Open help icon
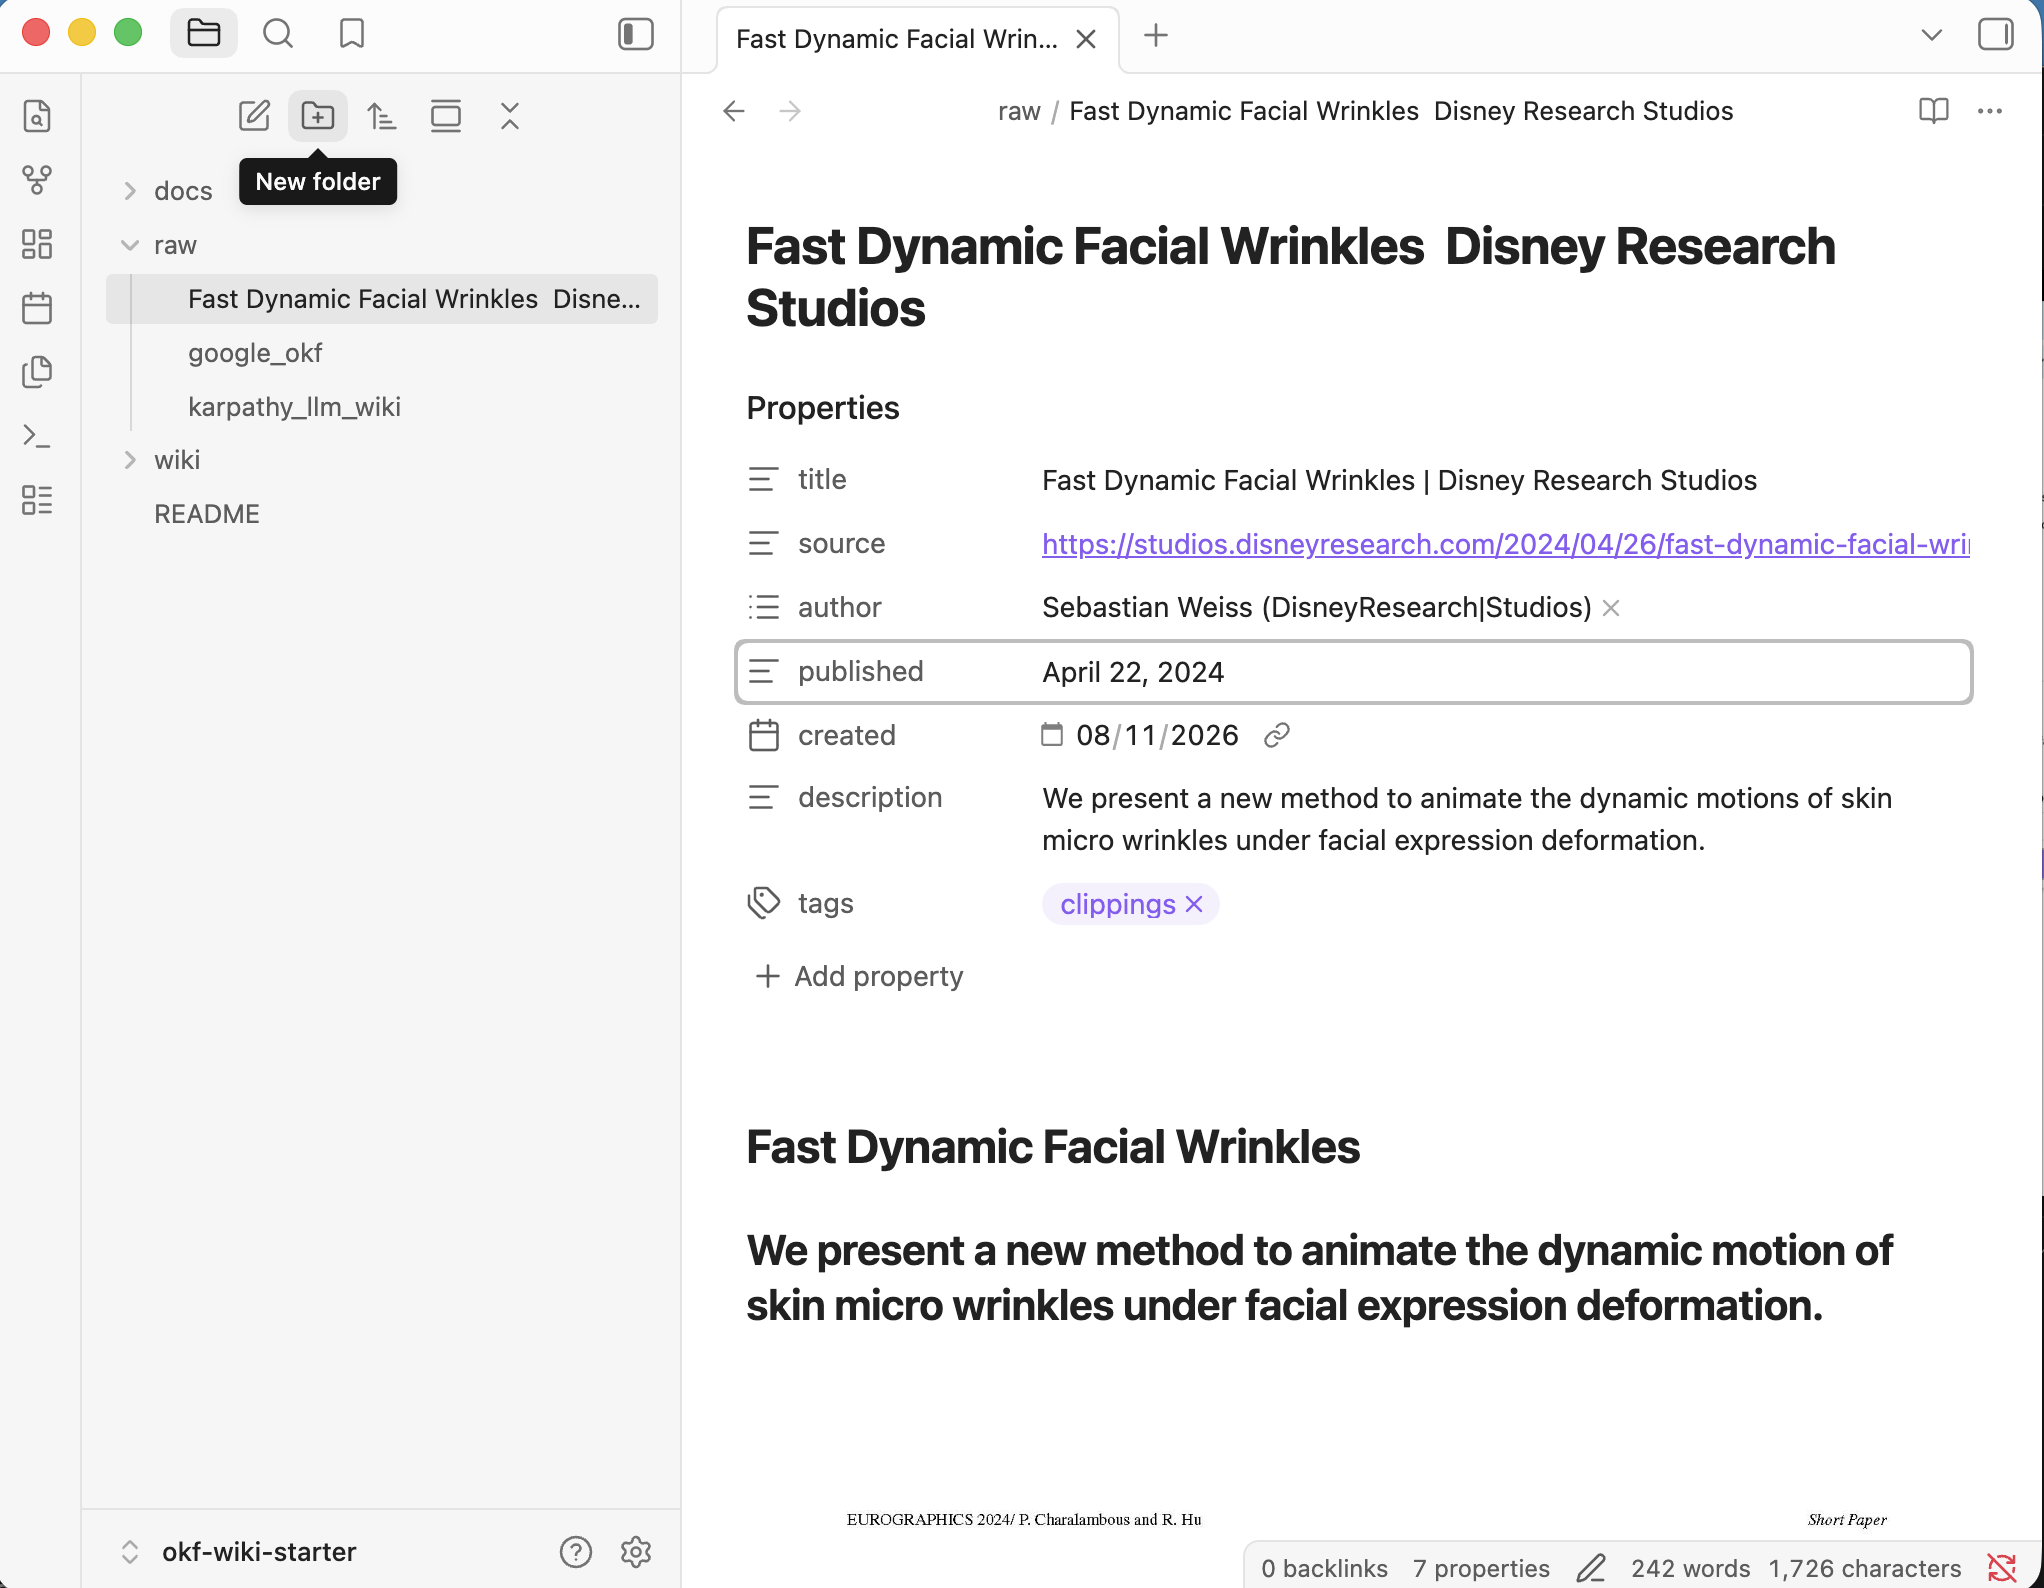The height and width of the screenshot is (1588, 2044). [x=576, y=1552]
